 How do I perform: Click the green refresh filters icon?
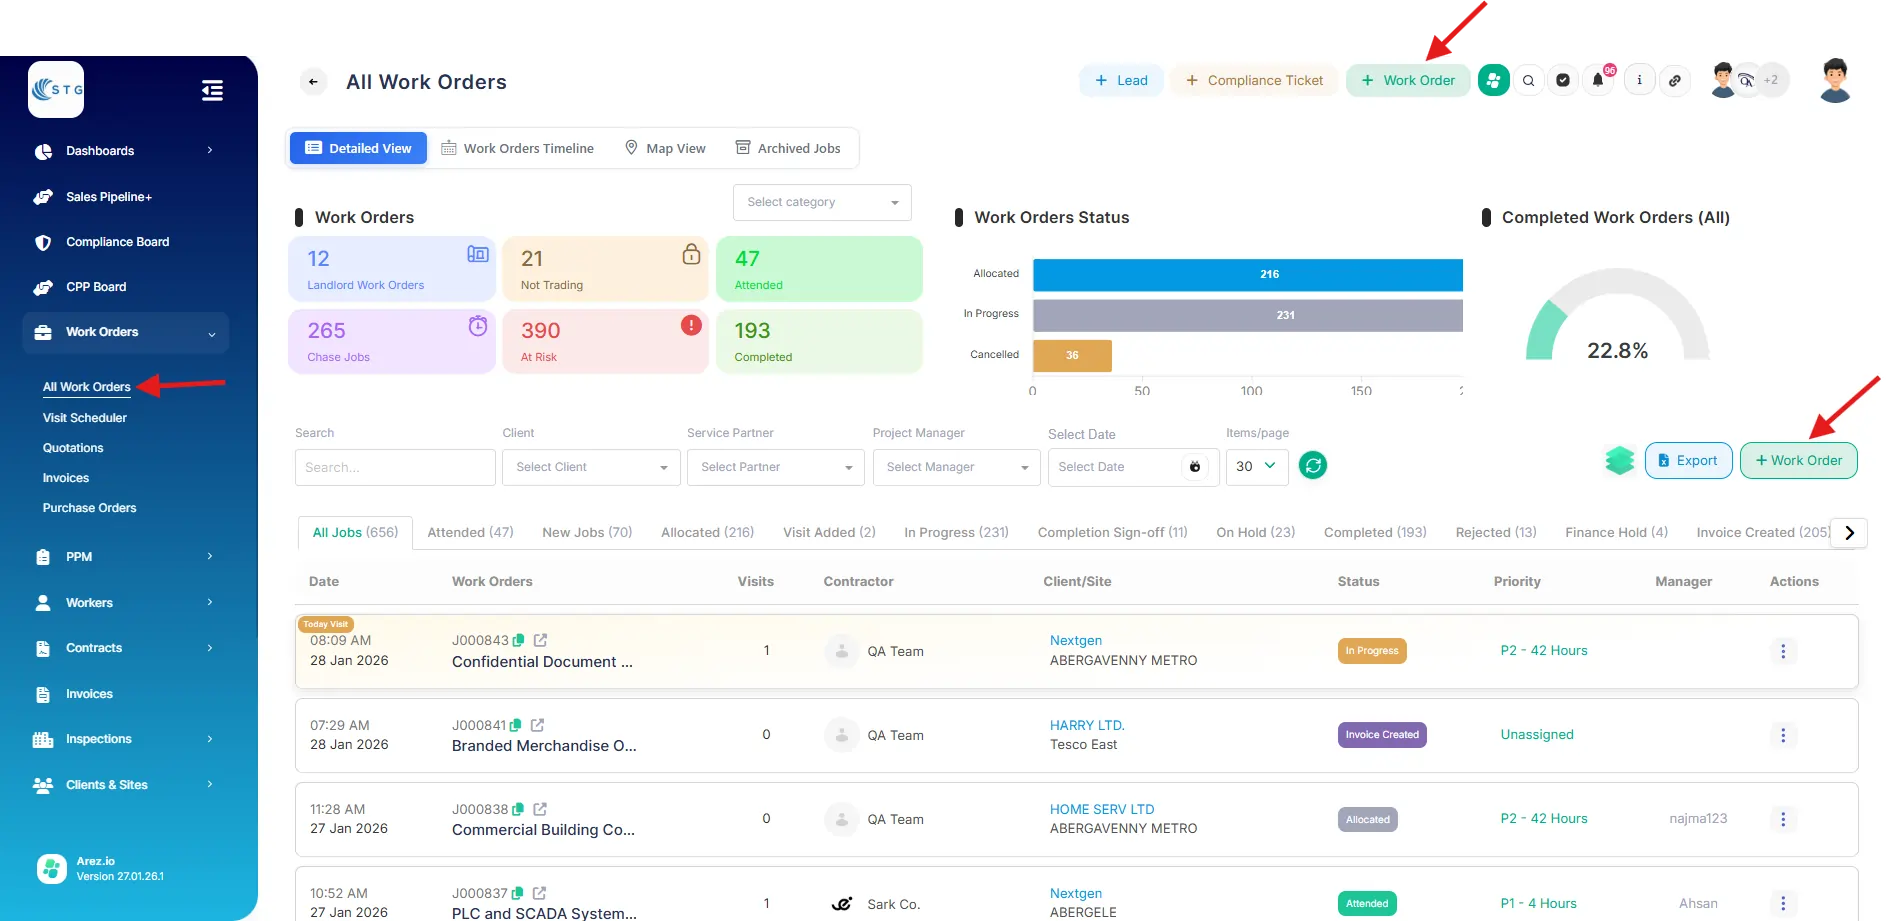click(1312, 465)
